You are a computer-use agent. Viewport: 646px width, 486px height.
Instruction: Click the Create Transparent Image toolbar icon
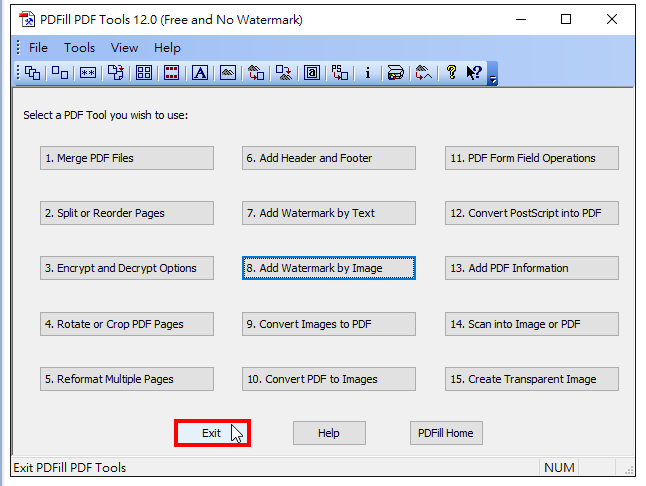(x=424, y=73)
